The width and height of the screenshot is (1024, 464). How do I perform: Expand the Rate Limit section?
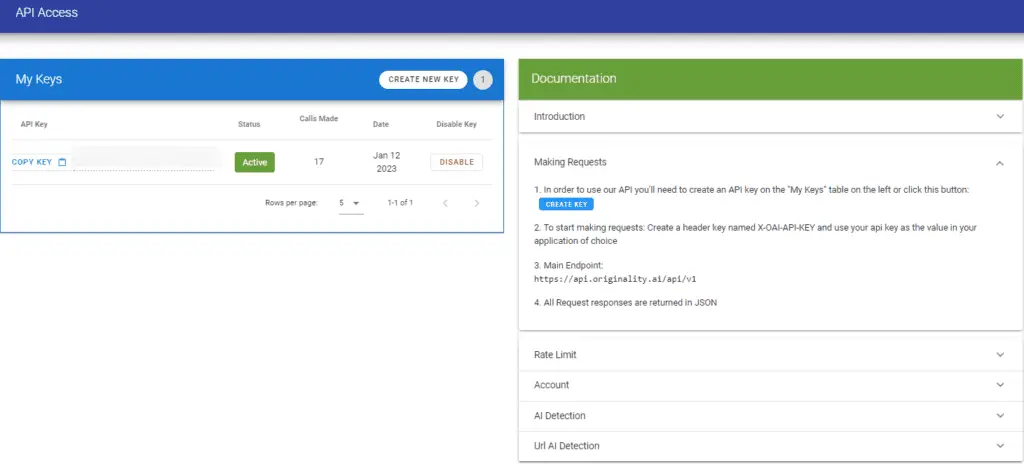pyautogui.click(x=771, y=355)
